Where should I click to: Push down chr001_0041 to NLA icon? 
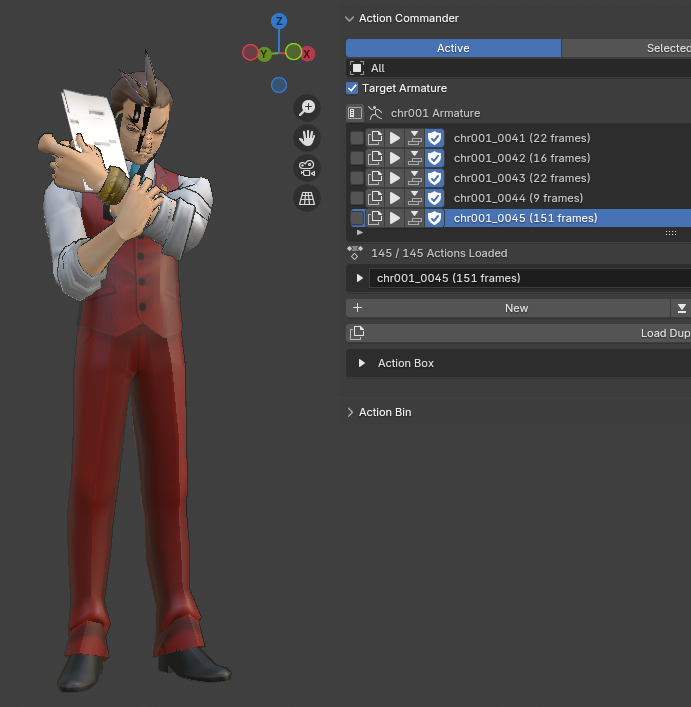[415, 138]
